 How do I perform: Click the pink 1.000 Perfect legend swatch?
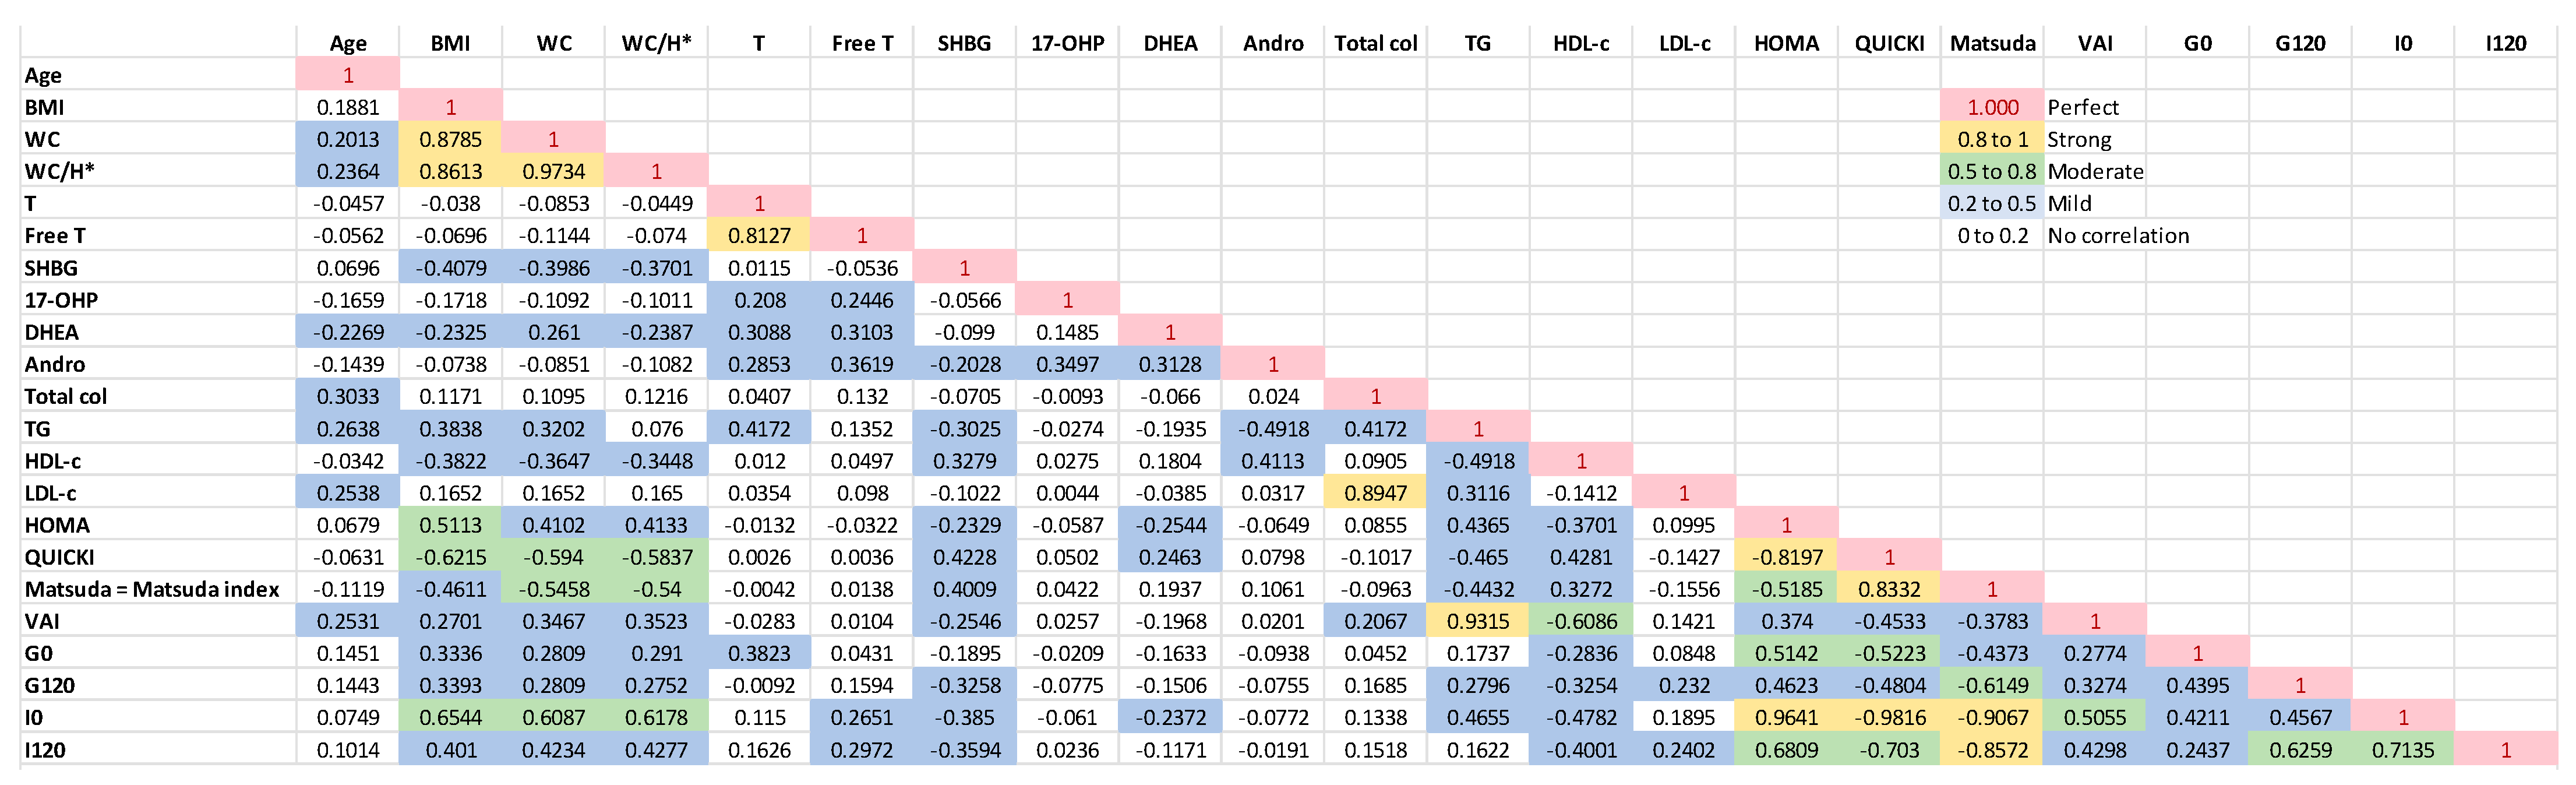pos(1992,107)
